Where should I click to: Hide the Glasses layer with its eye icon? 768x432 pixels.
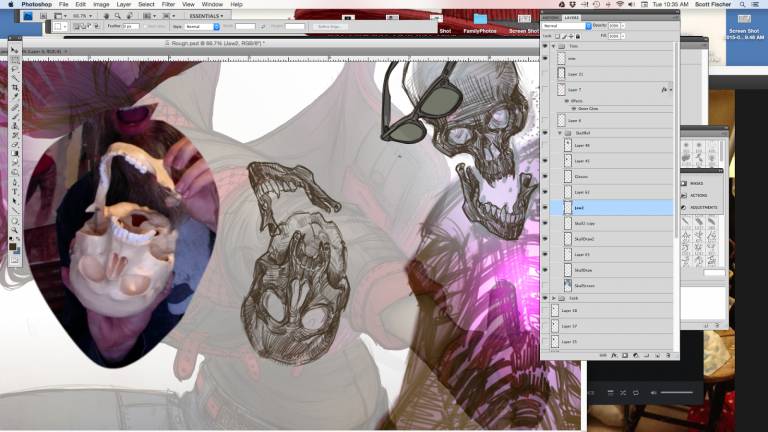pyautogui.click(x=545, y=176)
